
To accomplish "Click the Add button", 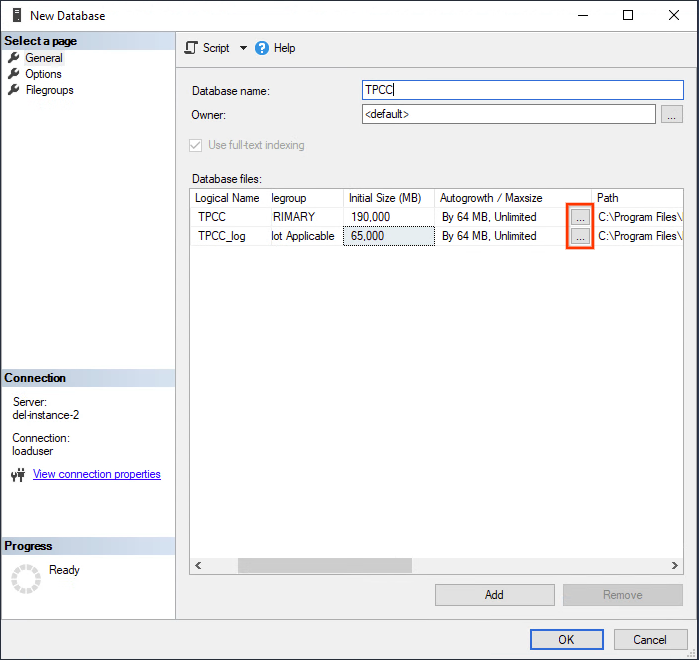I will click(x=494, y=595).
